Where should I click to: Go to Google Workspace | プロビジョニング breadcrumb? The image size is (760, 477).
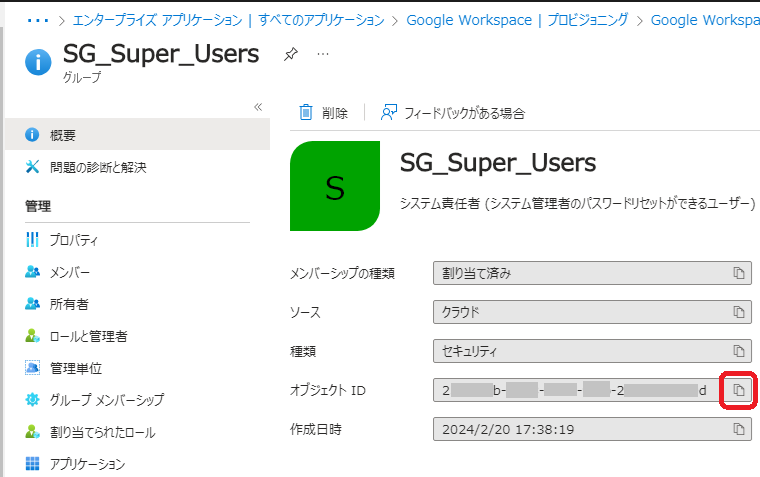[517, 20]
